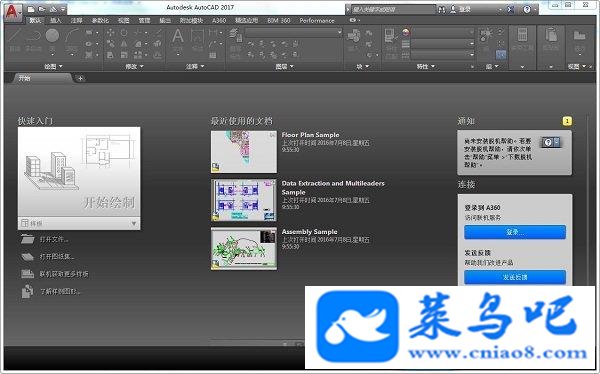Click the New file icon in quick access toolbar
This screenshot has height=374, width=600.
click(31, 8)
